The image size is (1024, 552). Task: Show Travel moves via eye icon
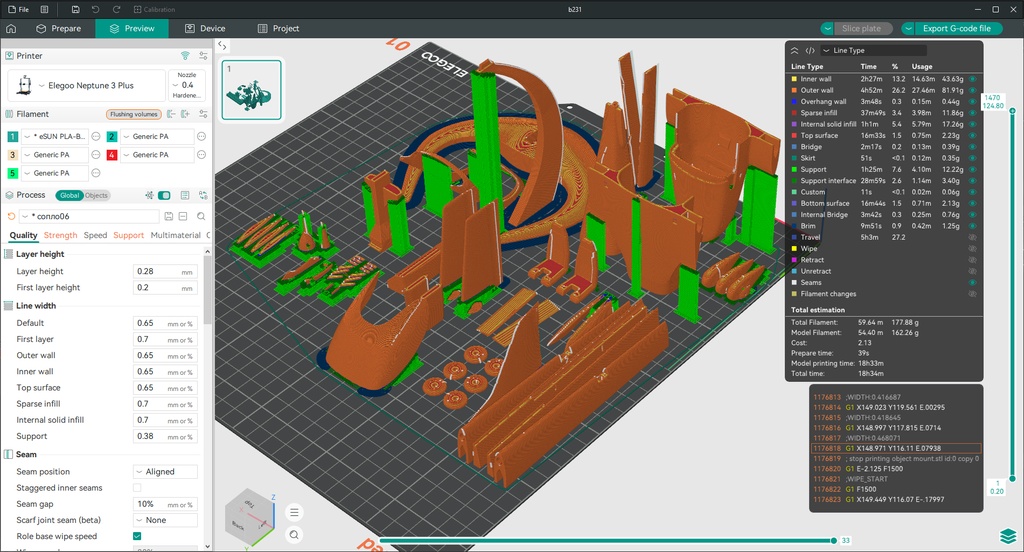point(972,237)
